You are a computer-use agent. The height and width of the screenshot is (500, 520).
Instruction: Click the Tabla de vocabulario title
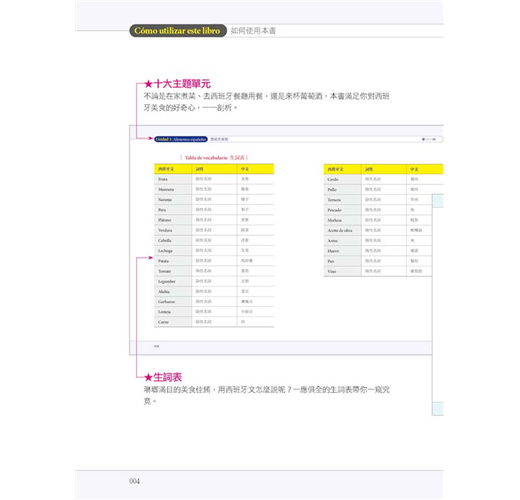tap(214, 158)
